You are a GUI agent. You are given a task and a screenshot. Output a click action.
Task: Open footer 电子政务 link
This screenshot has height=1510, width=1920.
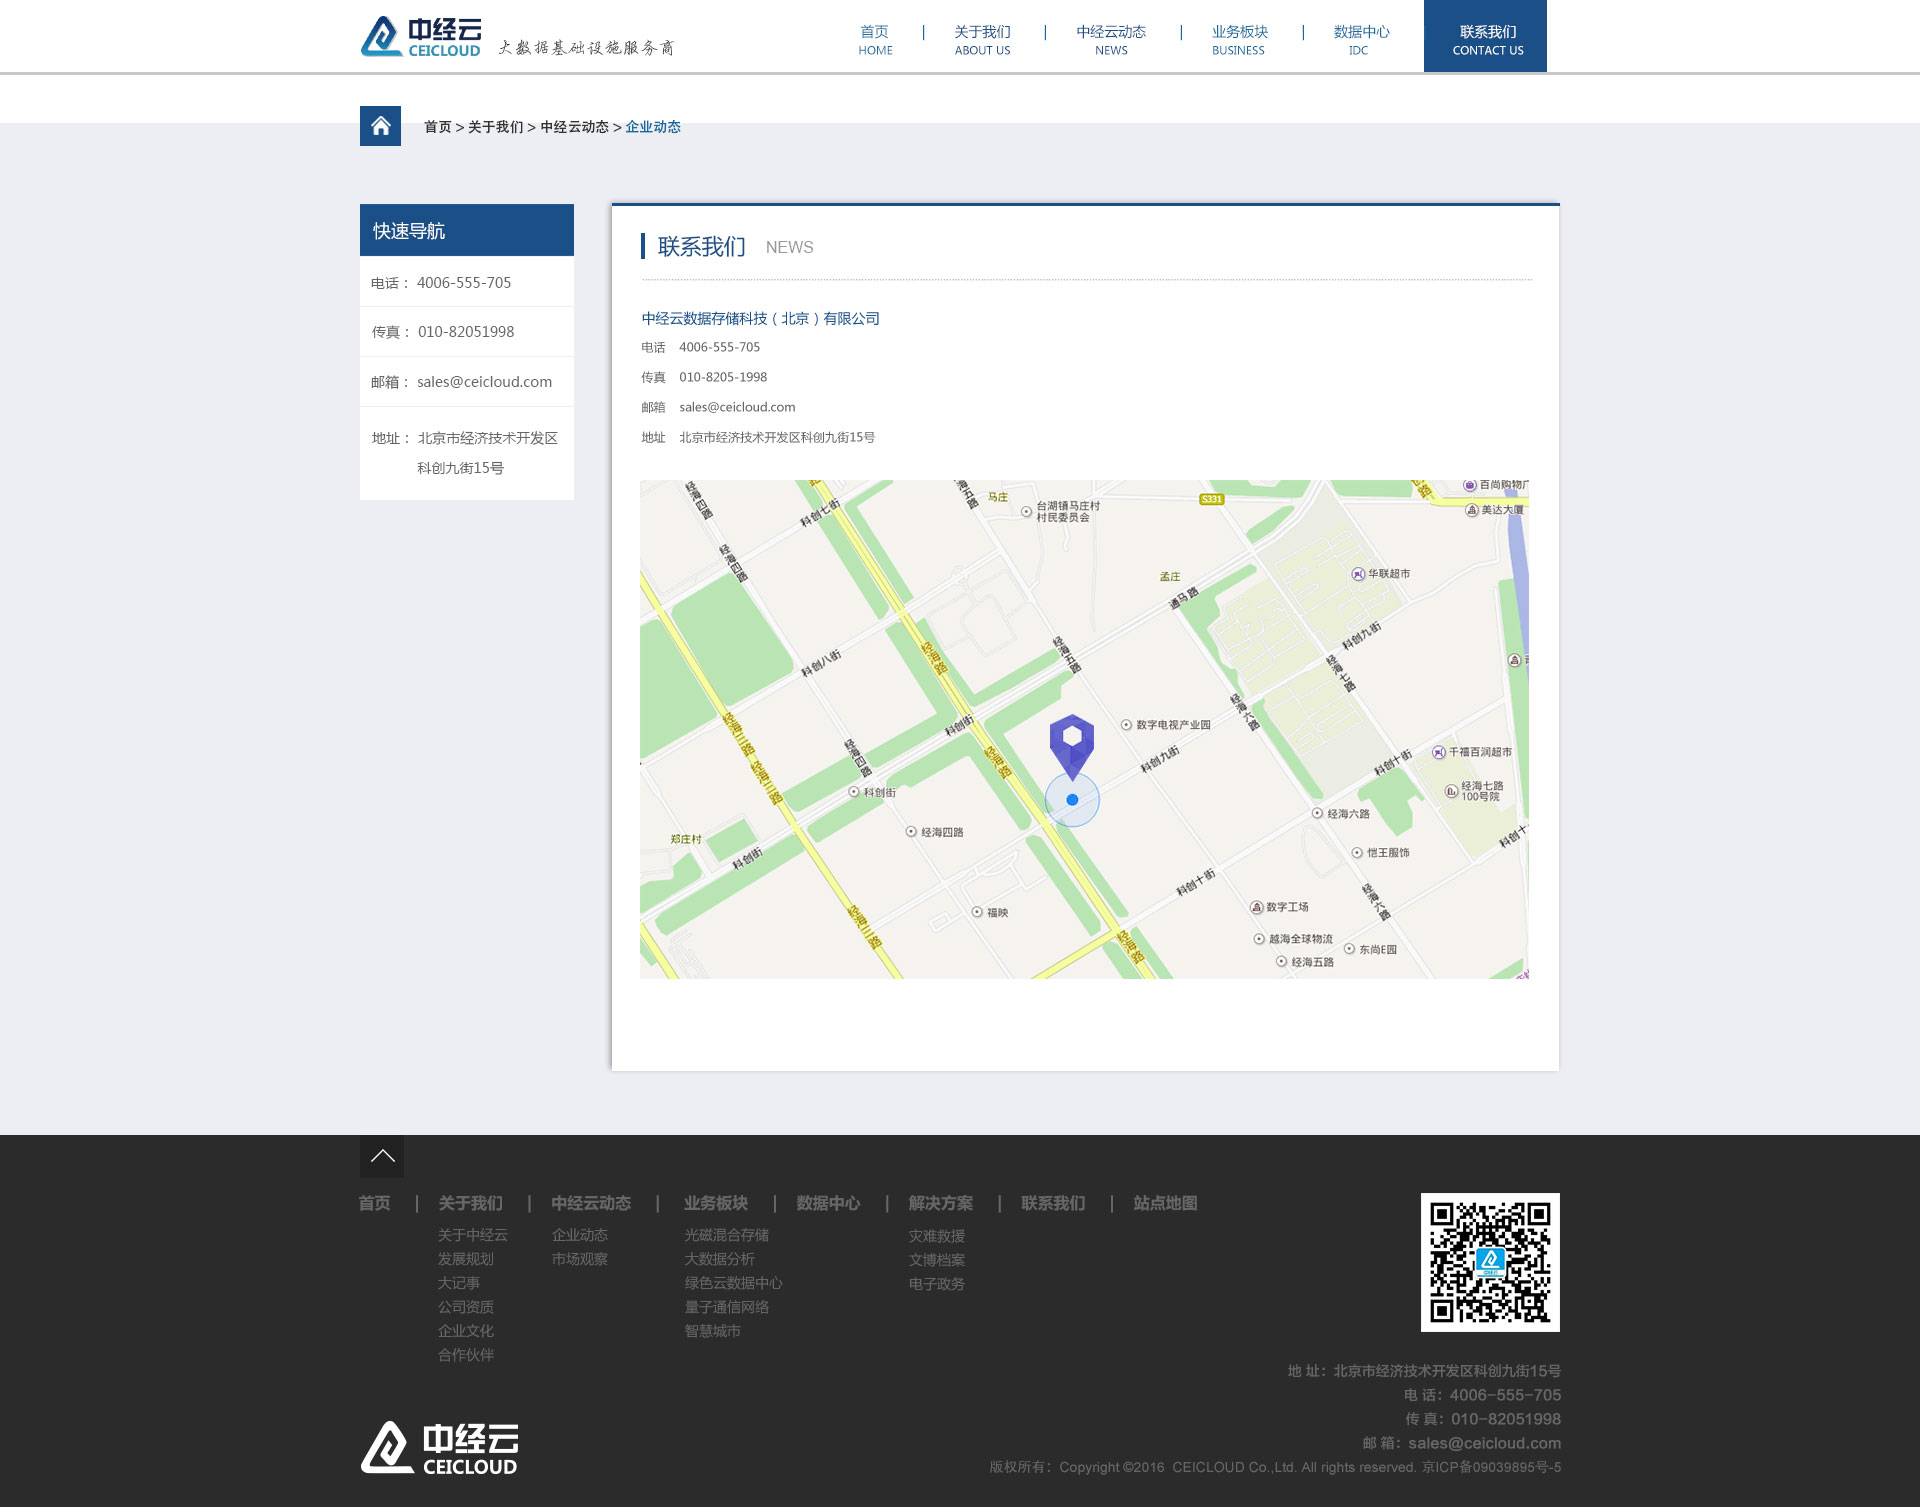coord(937,1285)
